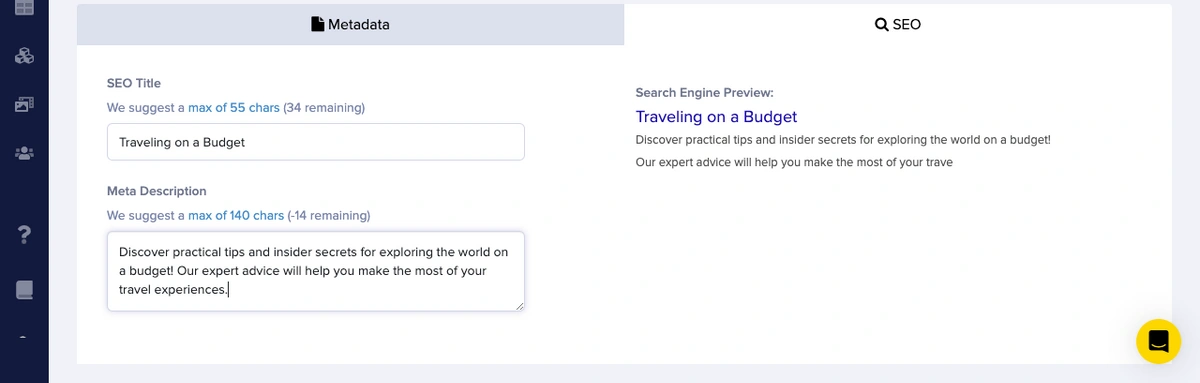Open the content grid icon in sidebar
This screenshot has height=383, width=1200.
coord(24,7)
